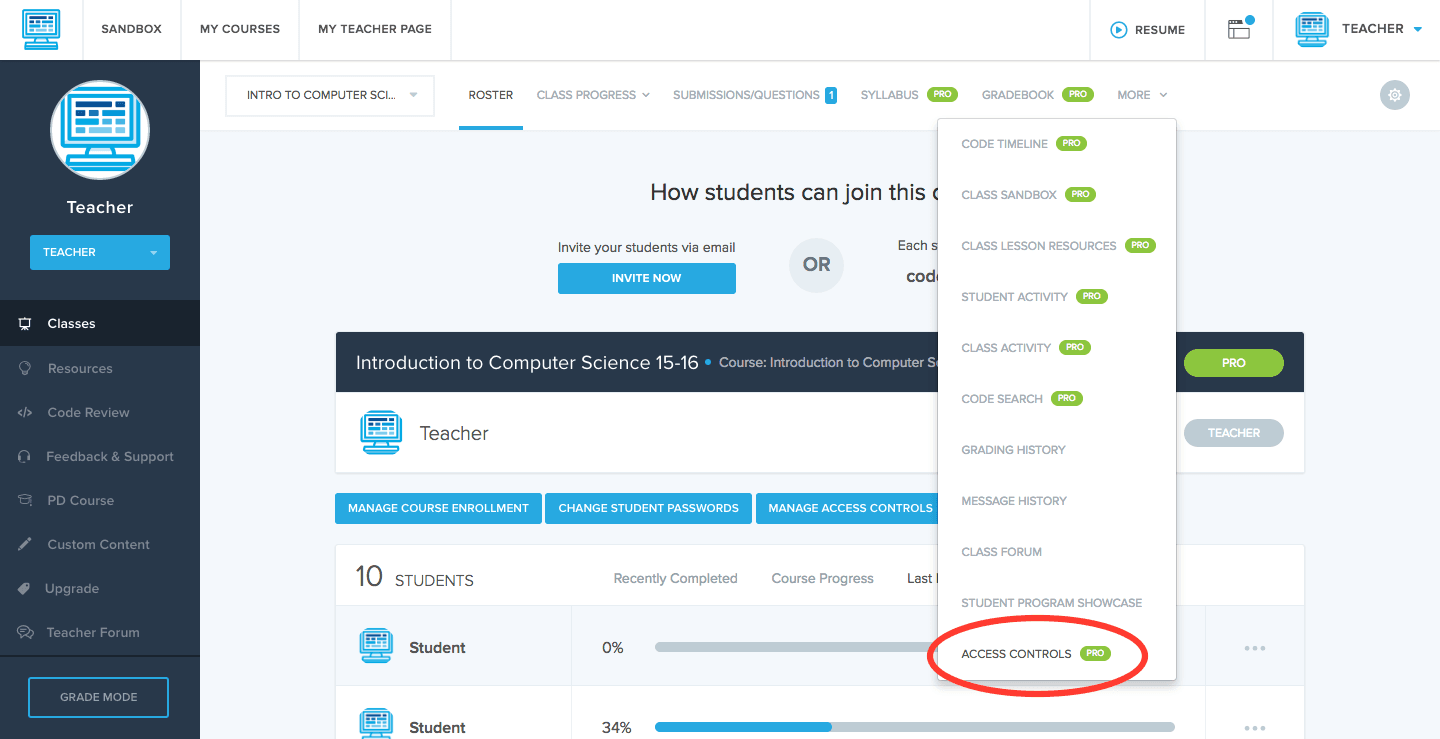The width and height of the screenshot is (1440, 739).
Task: Open Teacher Forum in sidebar
Action: point(92,632)
